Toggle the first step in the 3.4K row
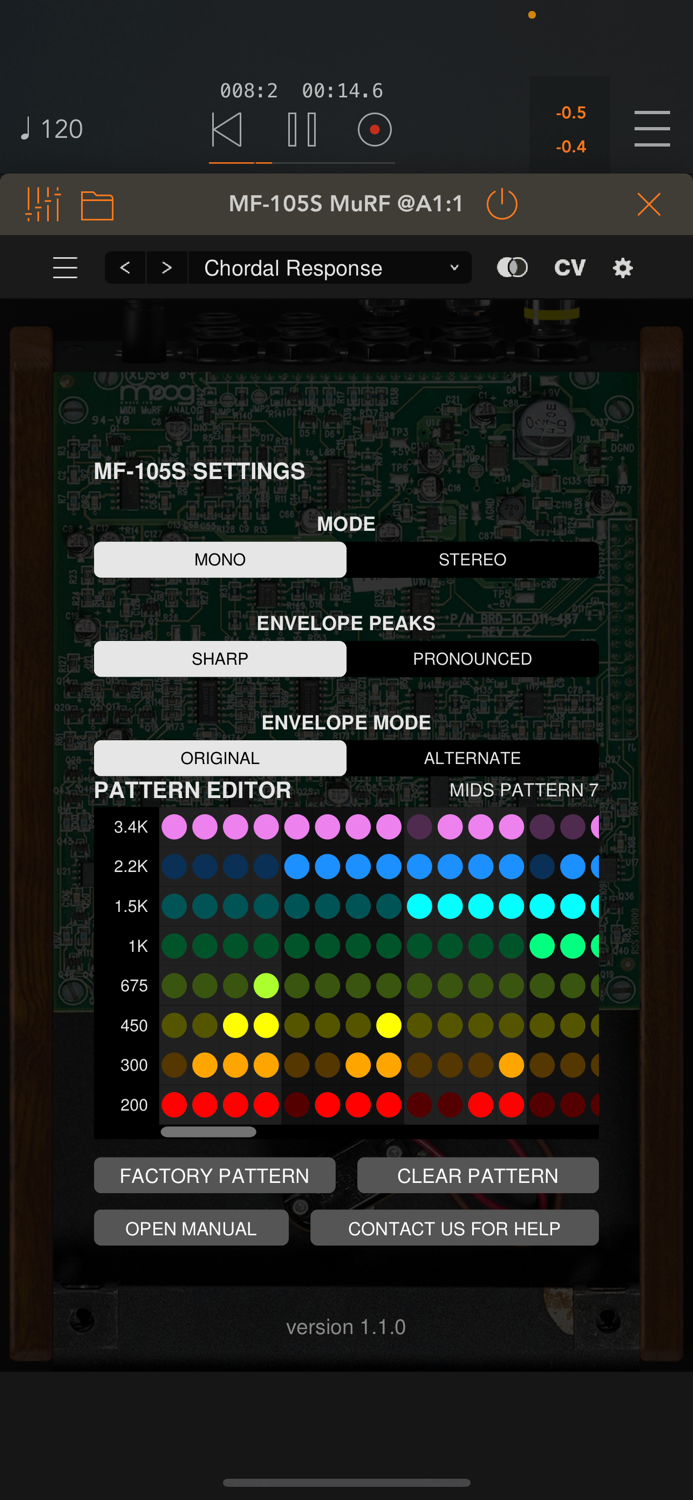The width and height of the screenshot is (693, 1500). pos(174,827)
